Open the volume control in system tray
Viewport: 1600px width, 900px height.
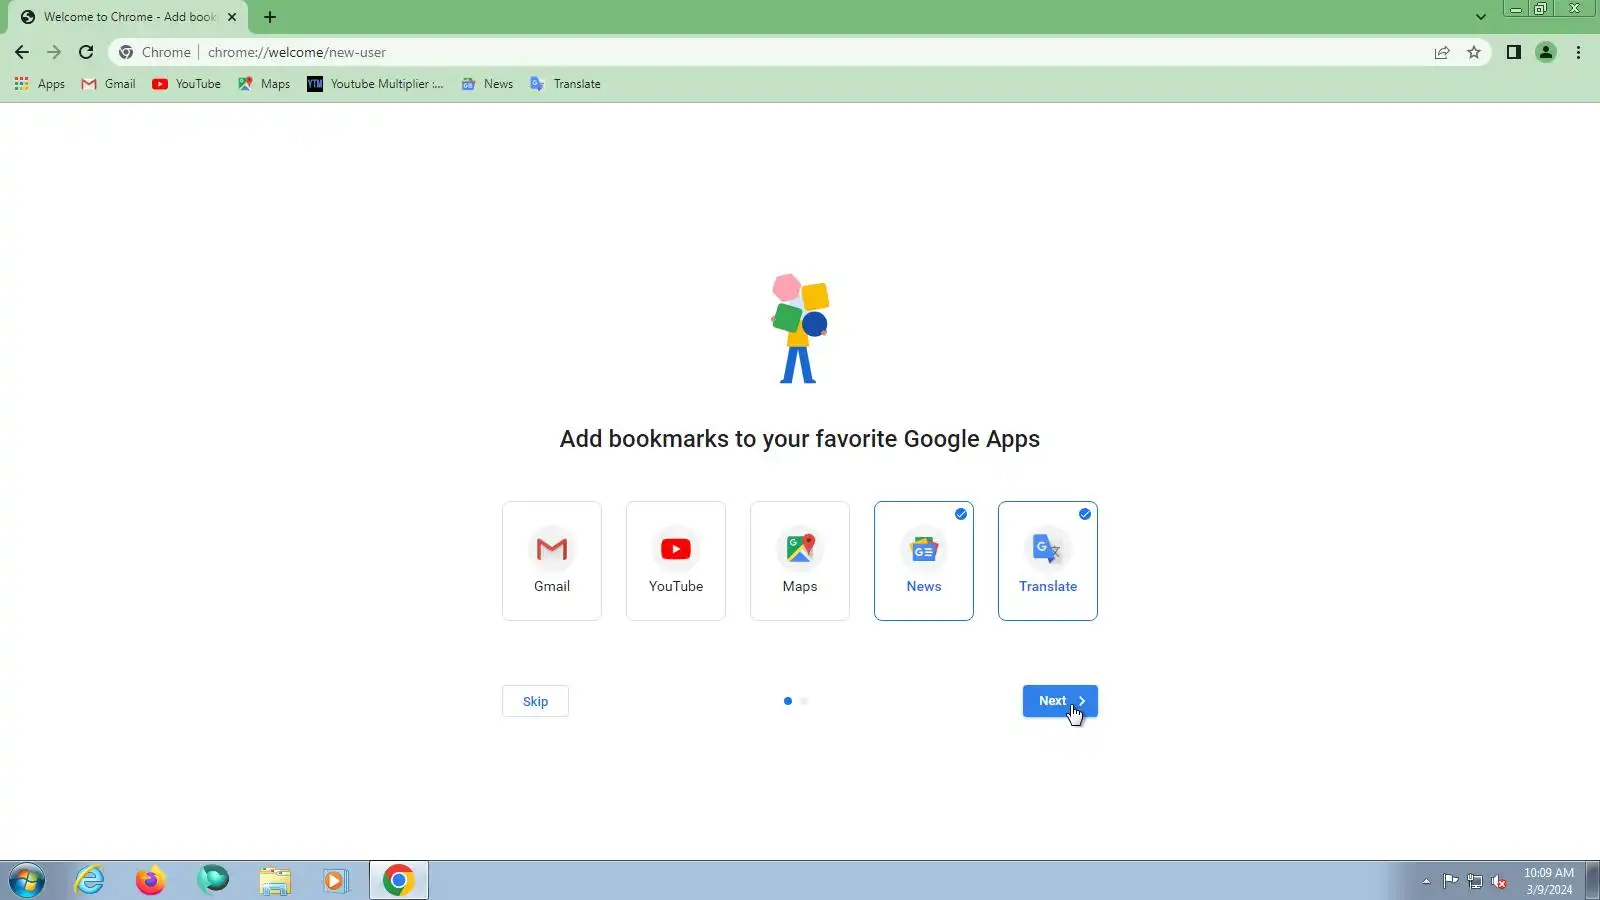1499,881
